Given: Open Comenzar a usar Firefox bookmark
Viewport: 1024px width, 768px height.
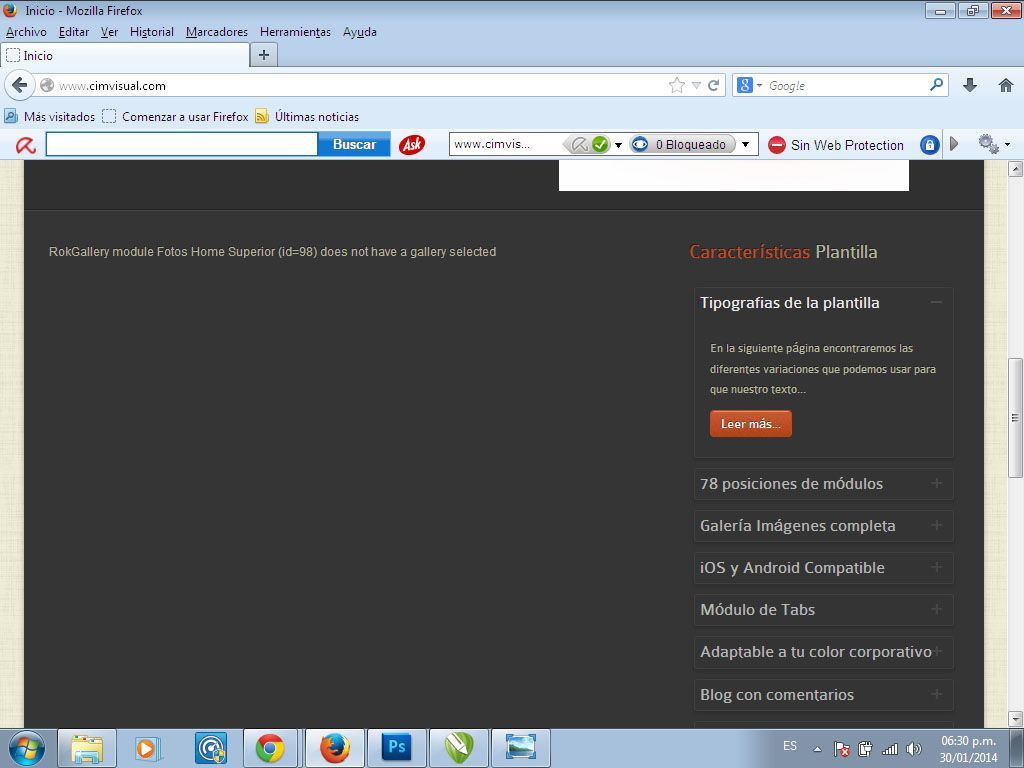Looking at the screenshot, I should (x=175, y=117).
